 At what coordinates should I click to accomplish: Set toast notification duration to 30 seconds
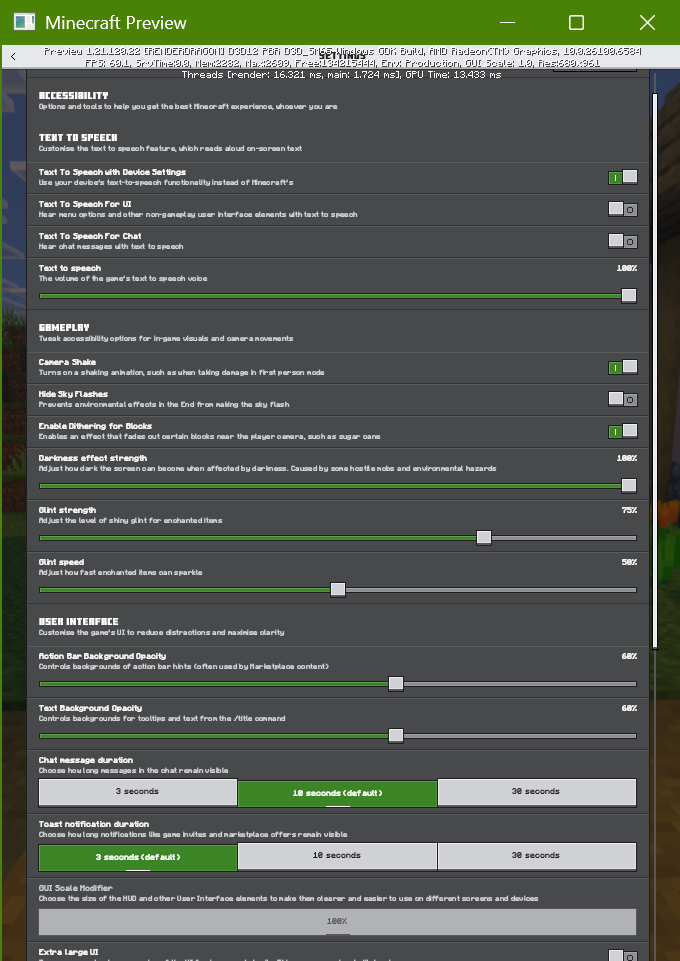click(537, 856)
